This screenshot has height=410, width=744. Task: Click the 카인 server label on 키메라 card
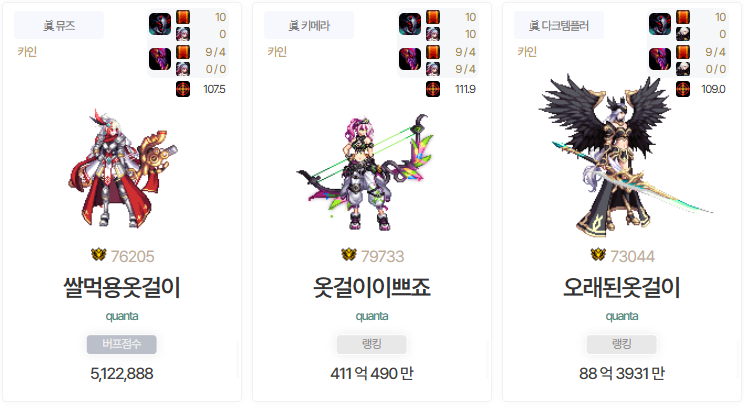[277, 52]
